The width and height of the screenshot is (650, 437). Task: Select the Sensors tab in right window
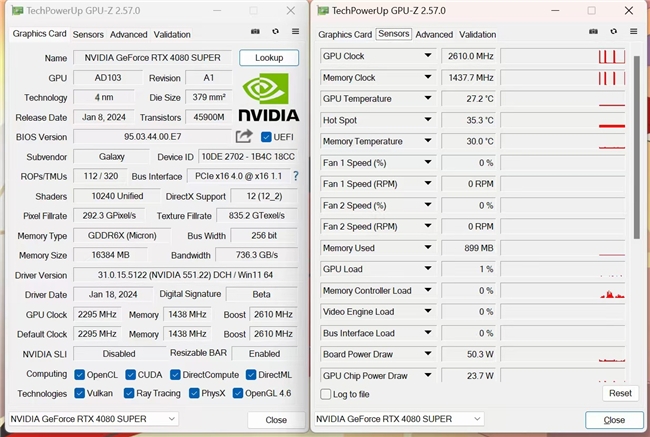[393, 34]
